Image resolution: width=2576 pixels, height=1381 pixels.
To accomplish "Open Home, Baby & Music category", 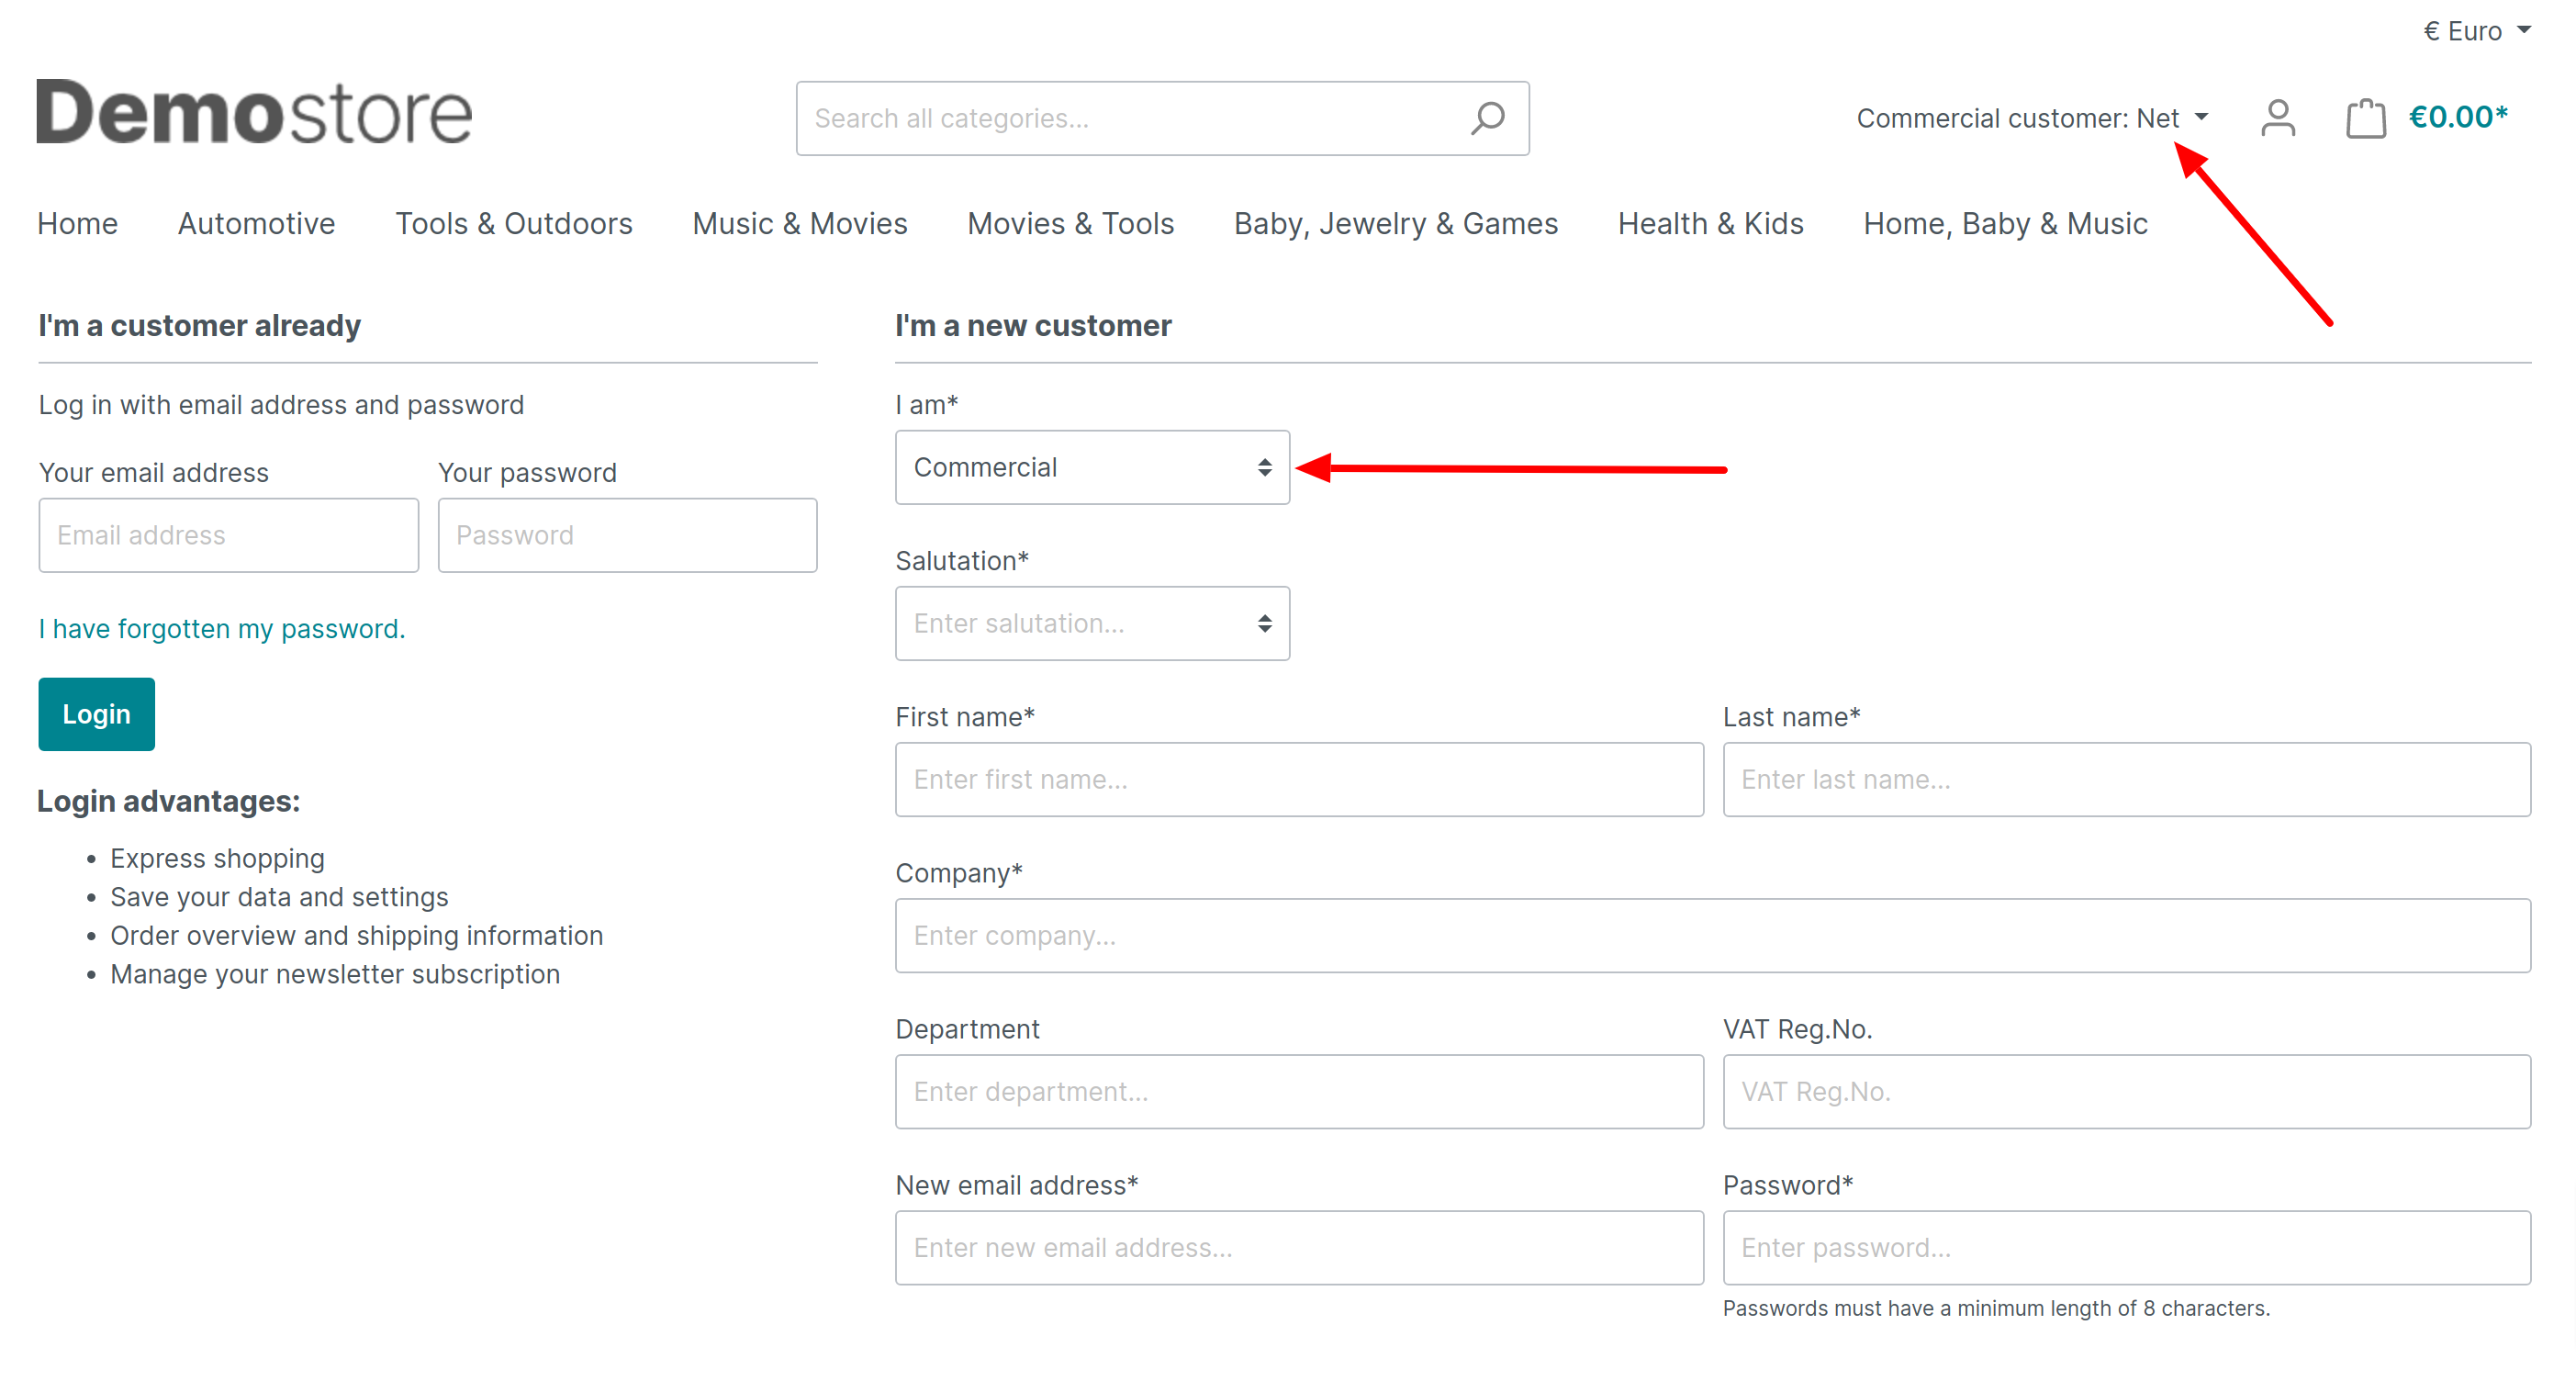I will (x=2004, y=223).
